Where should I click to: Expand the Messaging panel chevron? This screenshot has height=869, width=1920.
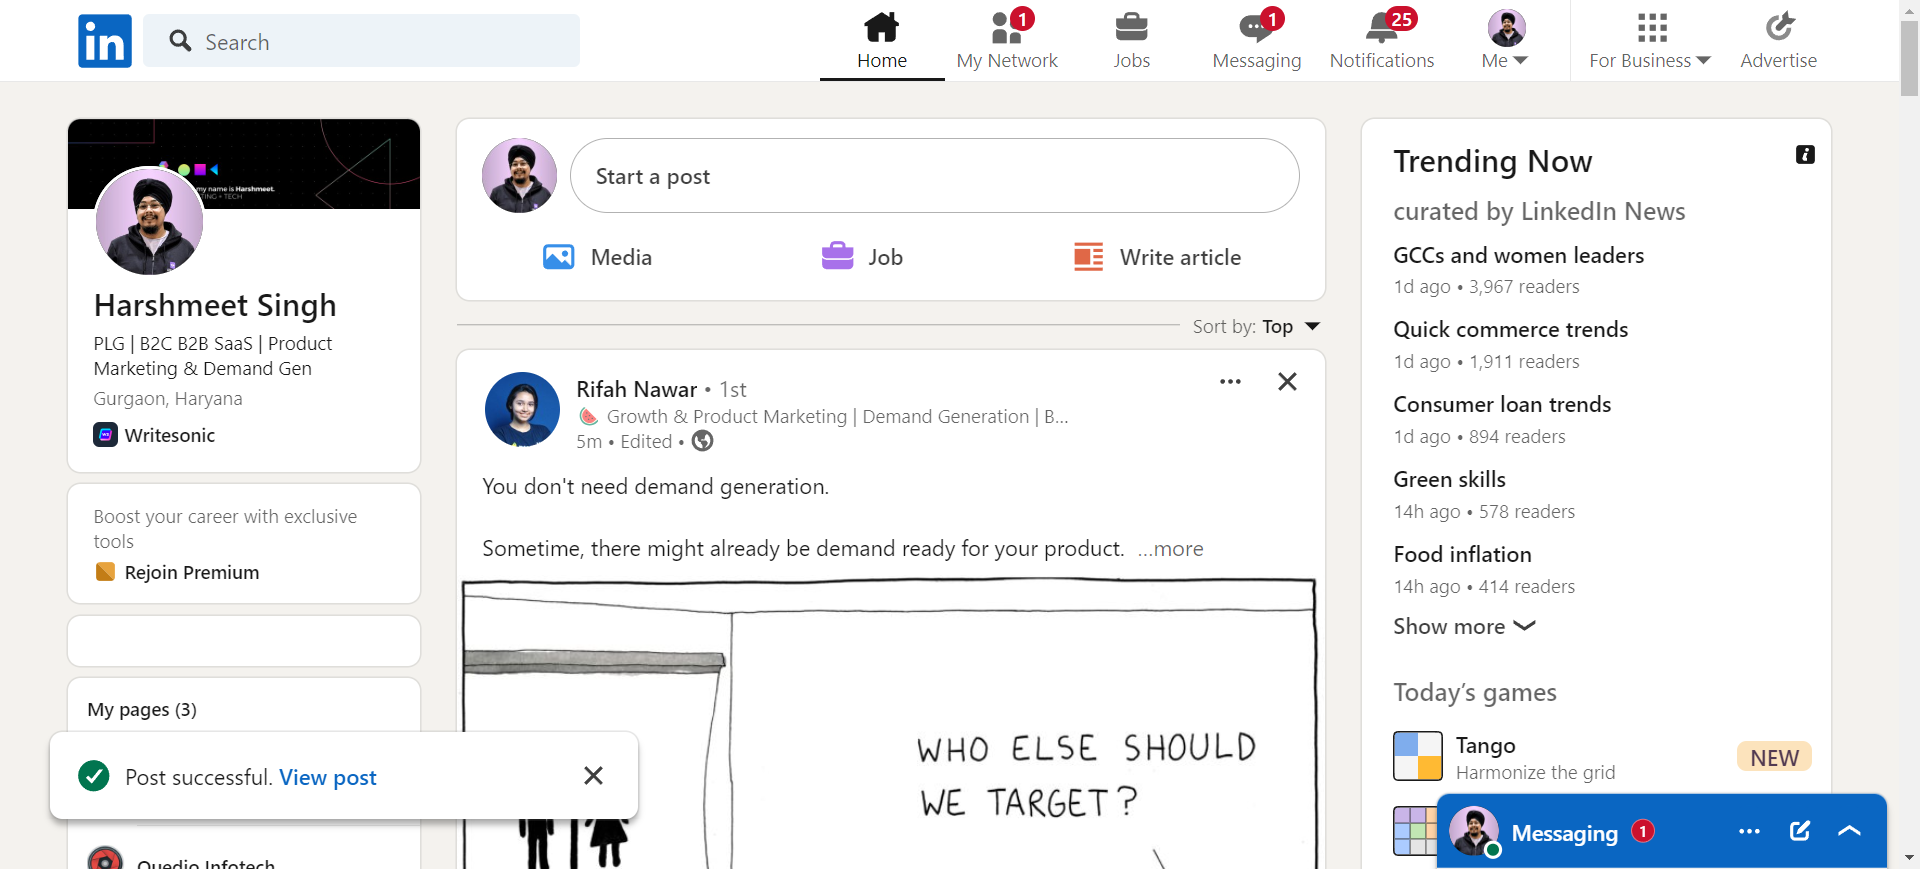pyautogui.click(x=1849, y=831)
